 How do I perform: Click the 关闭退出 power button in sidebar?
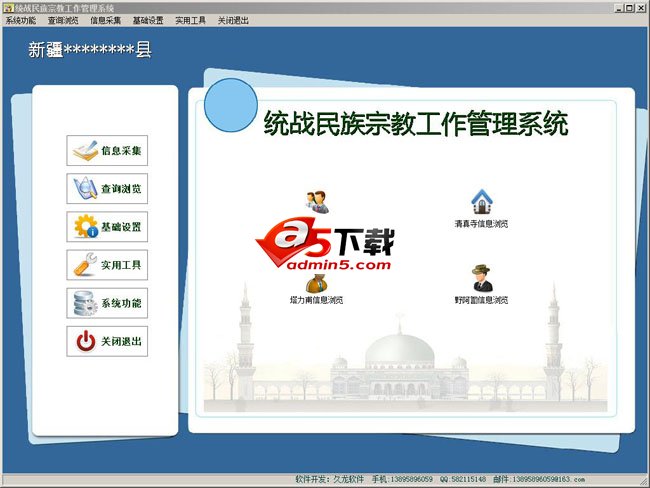pos(107,341)
